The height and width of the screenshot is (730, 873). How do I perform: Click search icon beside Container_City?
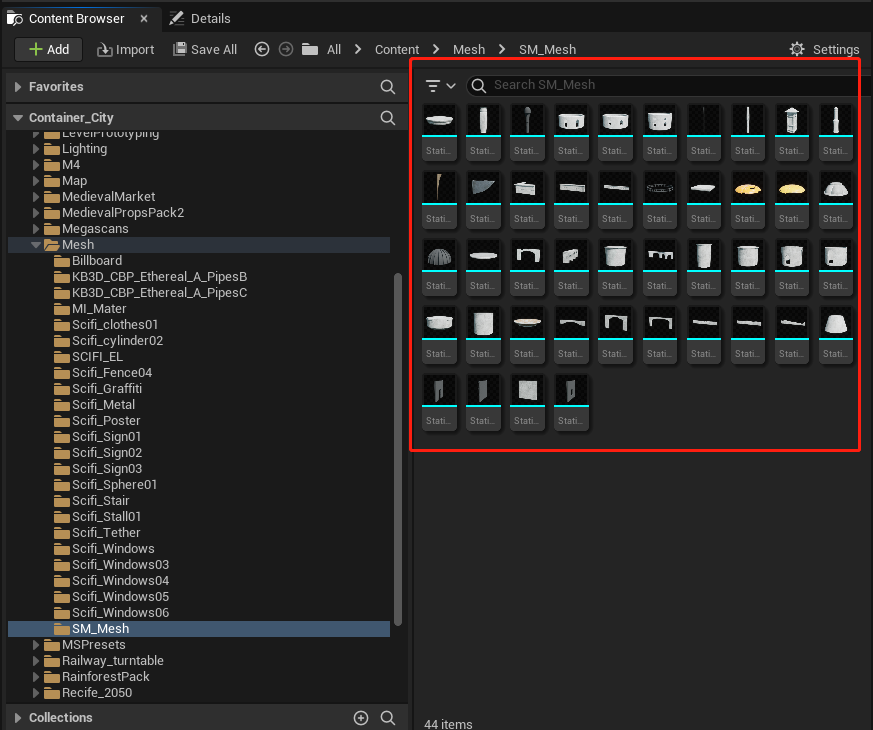(x=388, y=118)
